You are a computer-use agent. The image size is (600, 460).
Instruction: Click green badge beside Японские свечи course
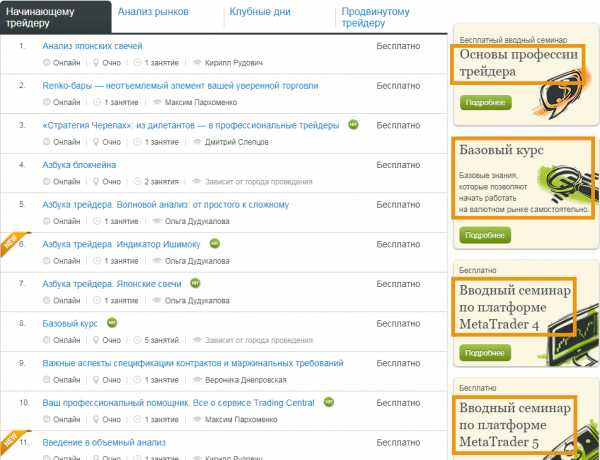tap(195, 283)
